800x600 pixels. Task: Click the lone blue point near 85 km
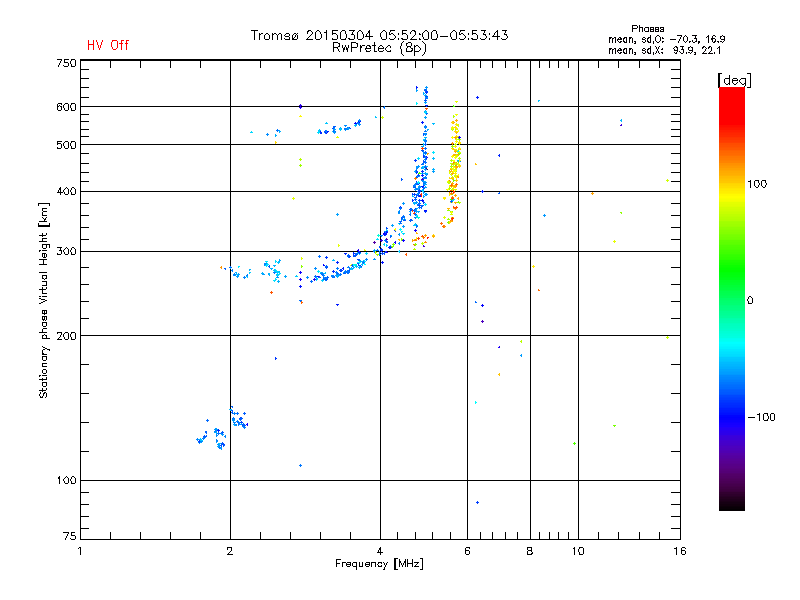coord(478,503)
